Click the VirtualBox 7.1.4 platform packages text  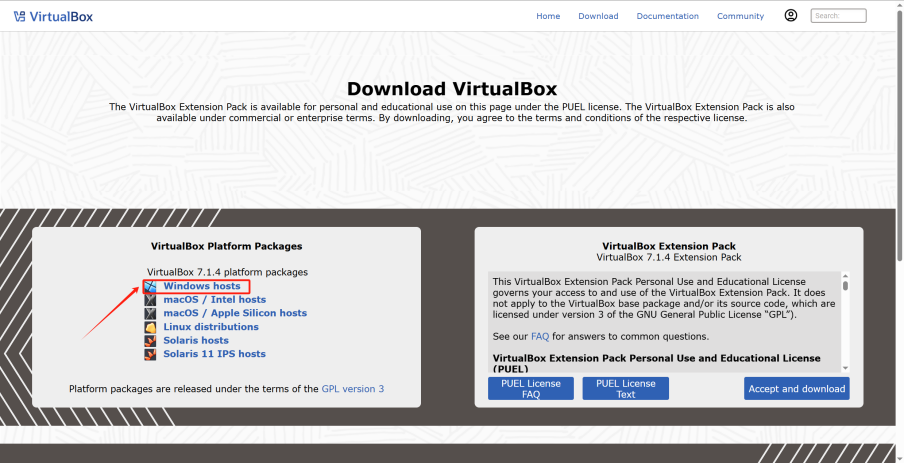[227, 272]
